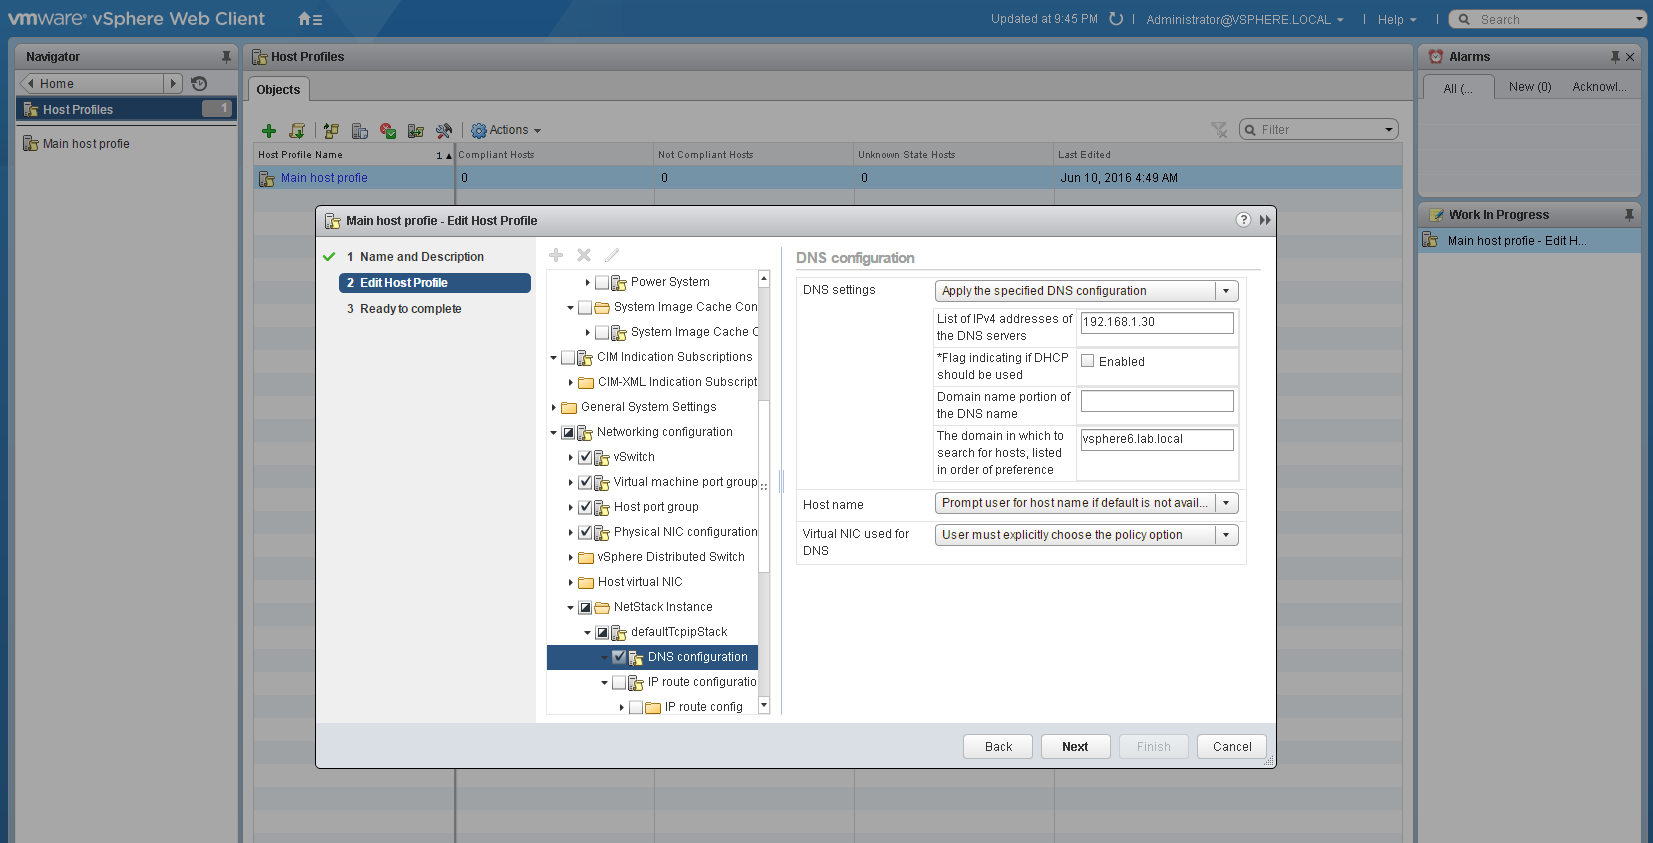Open help for Edit Host Profile dialog

pyautogui.click(x=1243, y=220)
